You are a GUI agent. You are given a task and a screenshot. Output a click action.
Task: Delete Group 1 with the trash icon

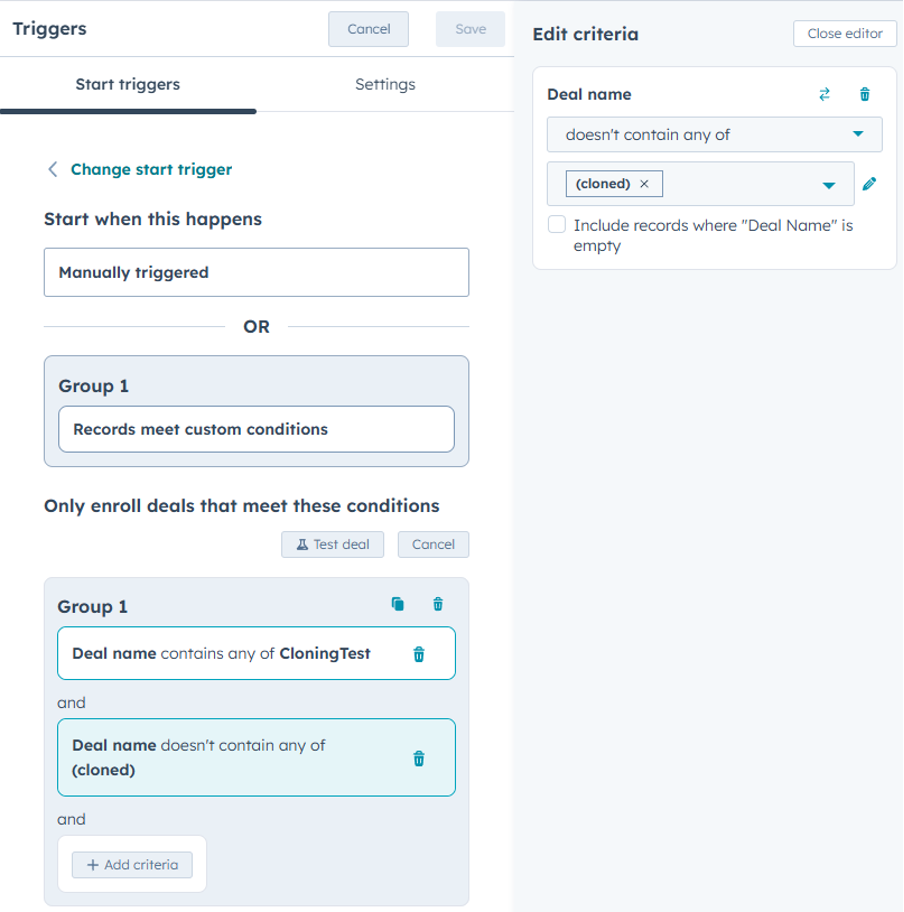438,604
